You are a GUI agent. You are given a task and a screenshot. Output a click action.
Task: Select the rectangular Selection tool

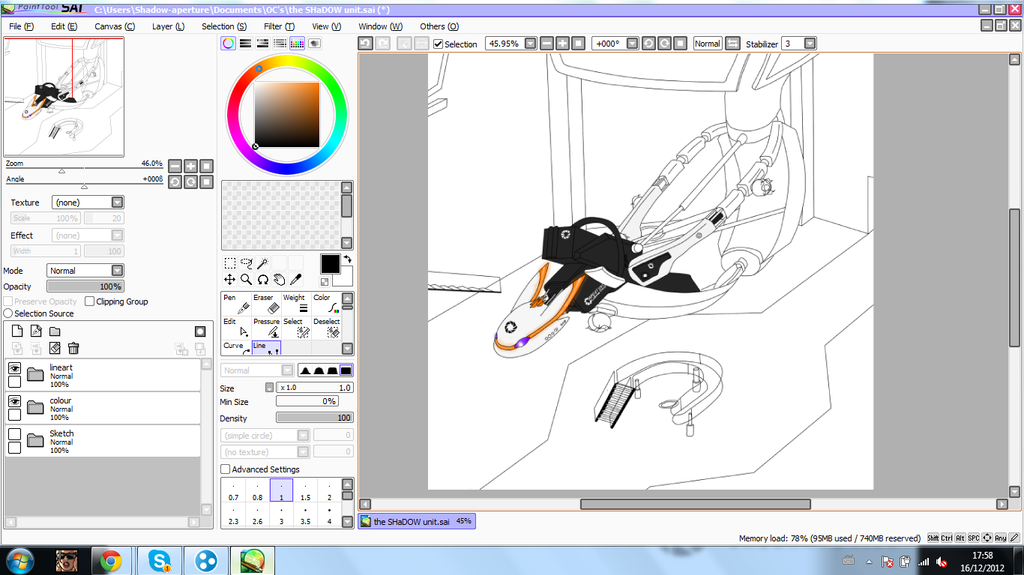point(230,263)
